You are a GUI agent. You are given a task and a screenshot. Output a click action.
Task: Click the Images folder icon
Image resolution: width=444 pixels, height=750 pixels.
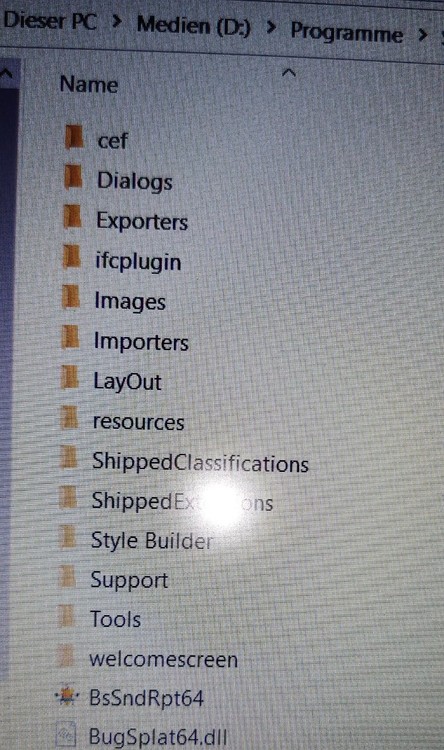(71, 297)
